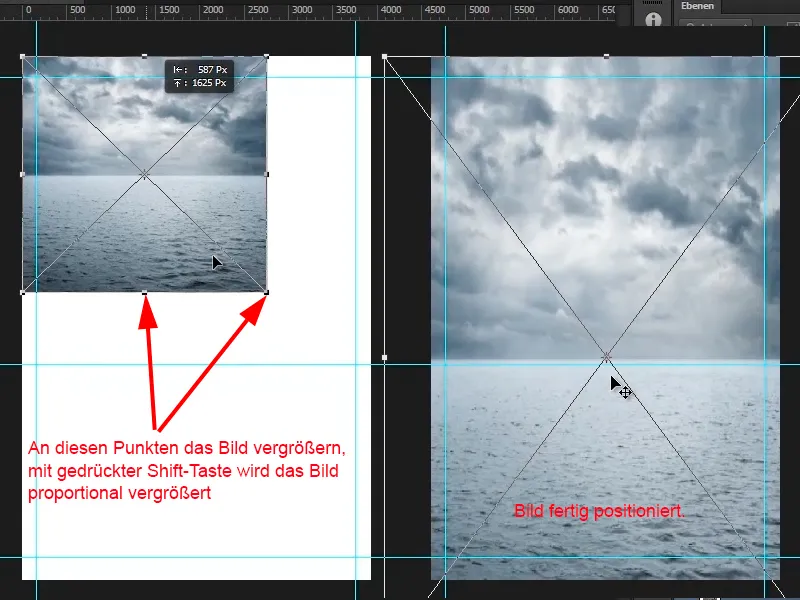Click top-left transform handle of left image

click(22, 57)
